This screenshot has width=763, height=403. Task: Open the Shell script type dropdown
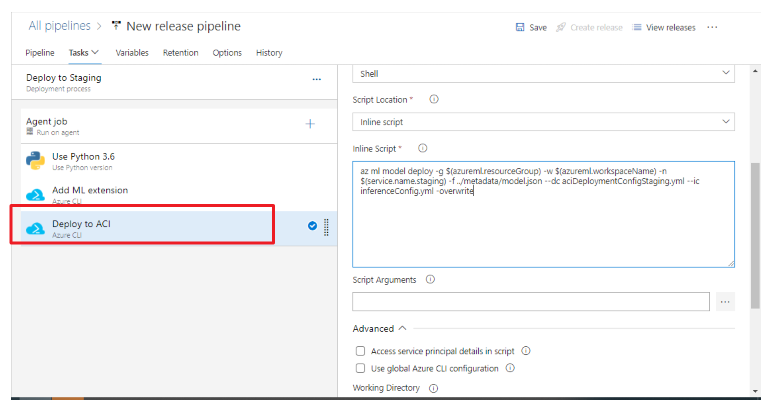(x=543, y=73)
